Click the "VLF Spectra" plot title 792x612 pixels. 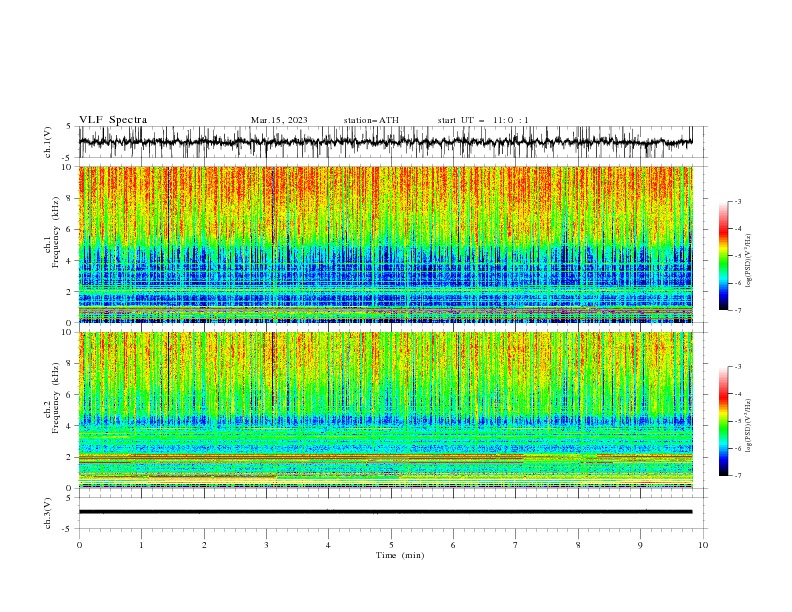113,120
